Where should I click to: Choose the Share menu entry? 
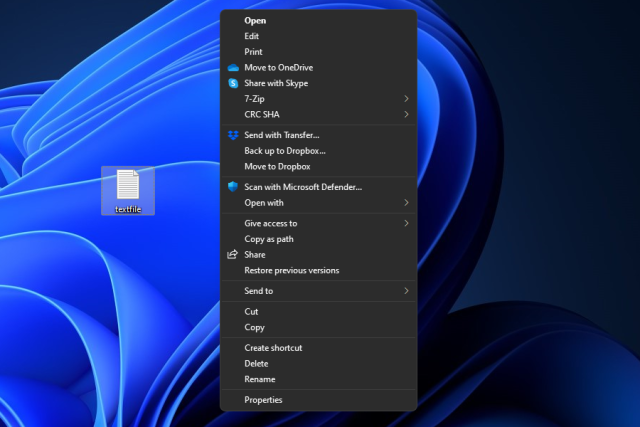318,255
